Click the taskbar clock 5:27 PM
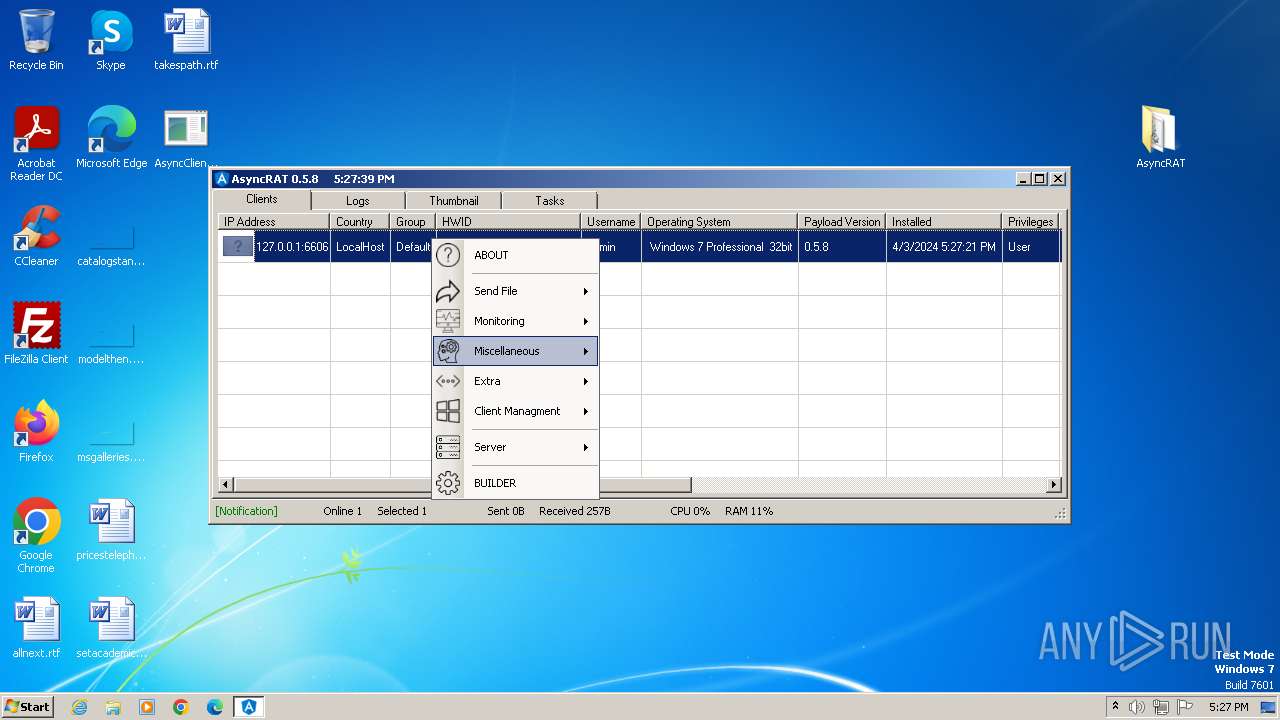The height and width of the screenshot is (720, 1280). click(1228, 707)
